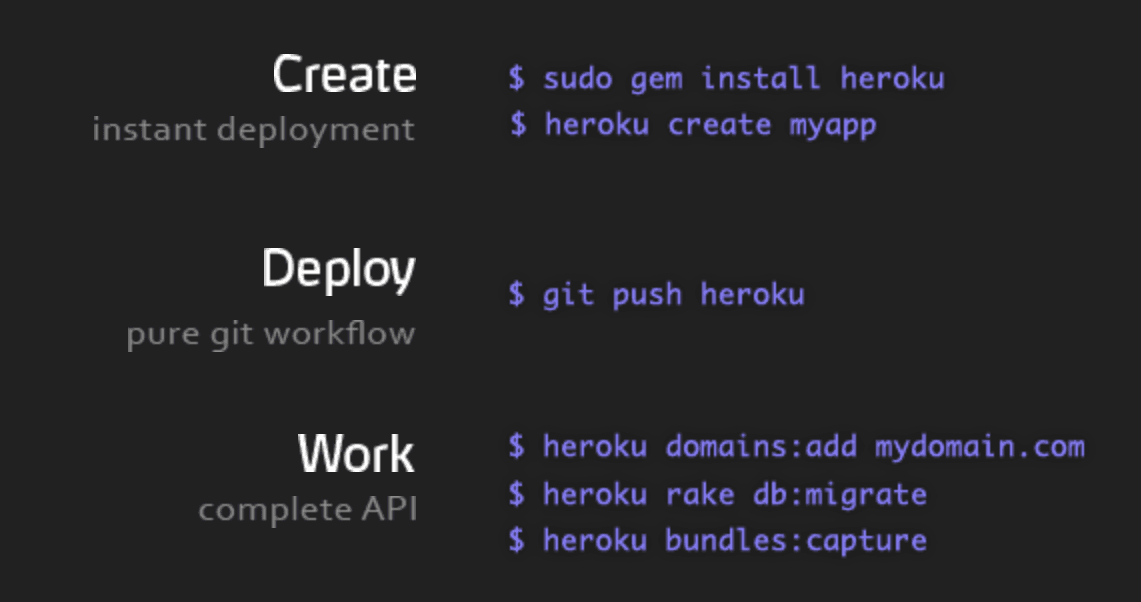The width and height of the screenshot is (1141, 602).
Task: Select the instant deployment subtitle
Action: 253,128
